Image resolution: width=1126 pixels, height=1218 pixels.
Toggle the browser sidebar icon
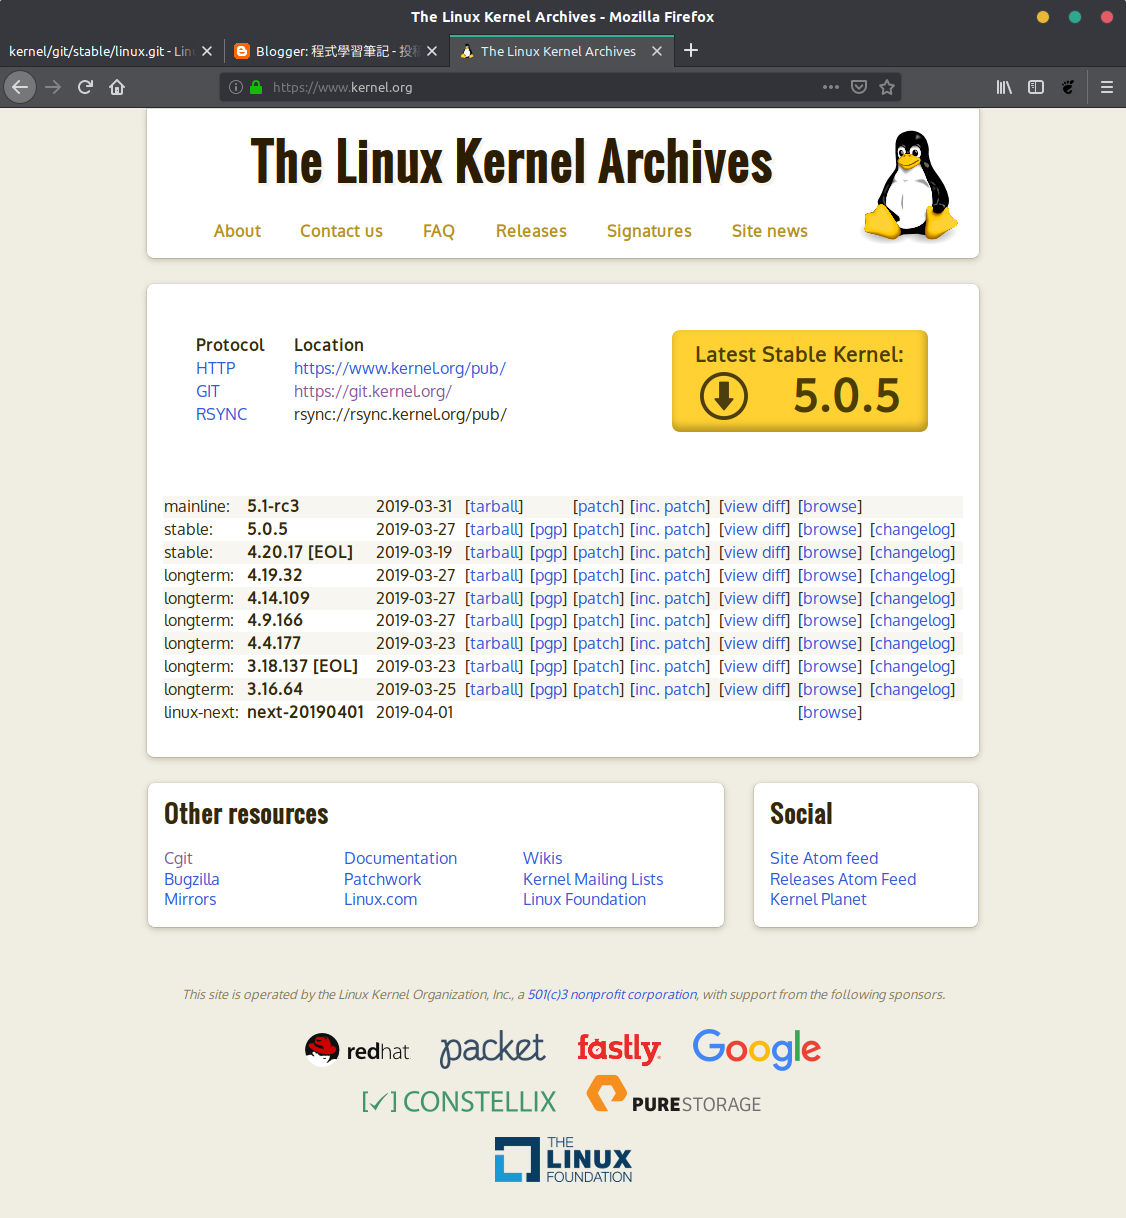pos(1036,87)
